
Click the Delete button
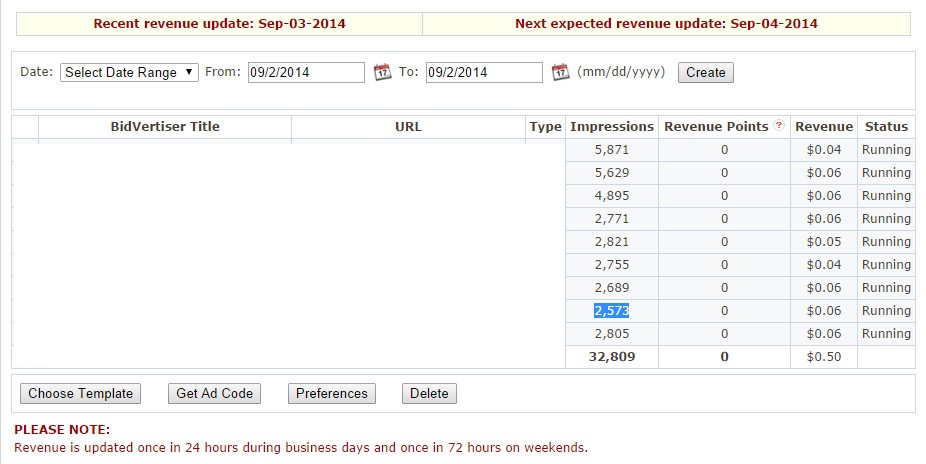click(429, 393)
